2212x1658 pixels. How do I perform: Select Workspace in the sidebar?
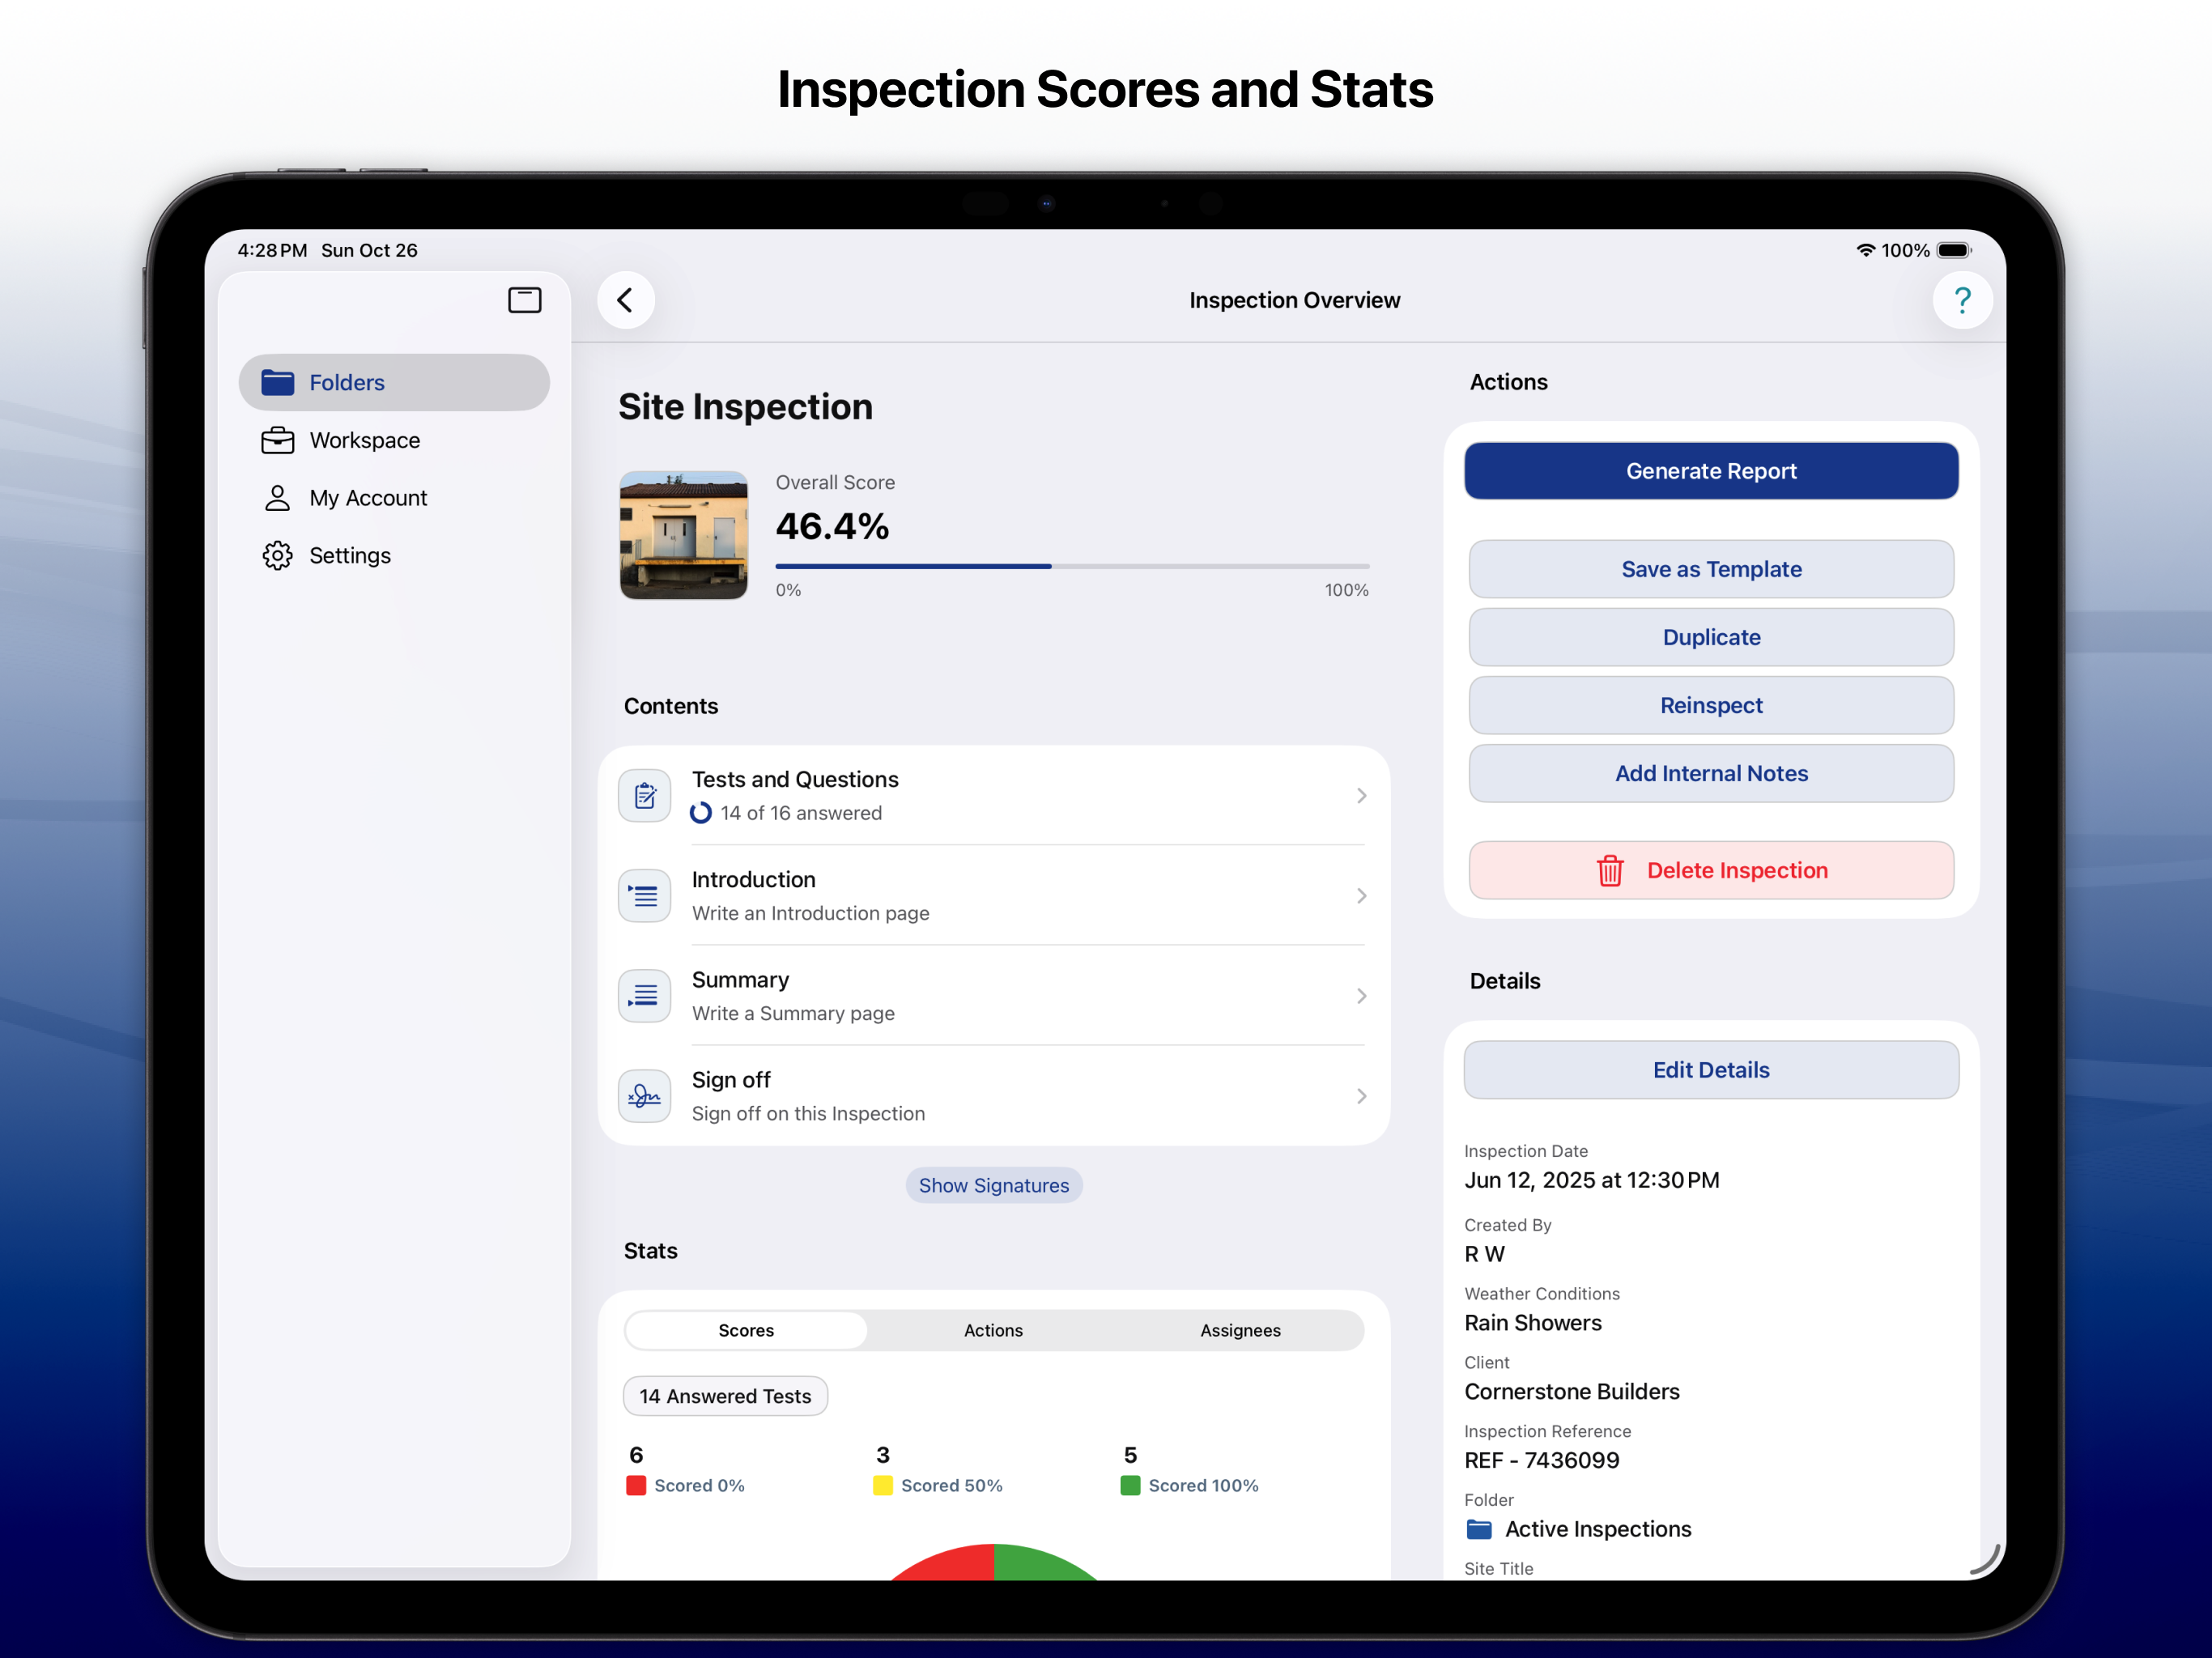click(x=394, y=440)
